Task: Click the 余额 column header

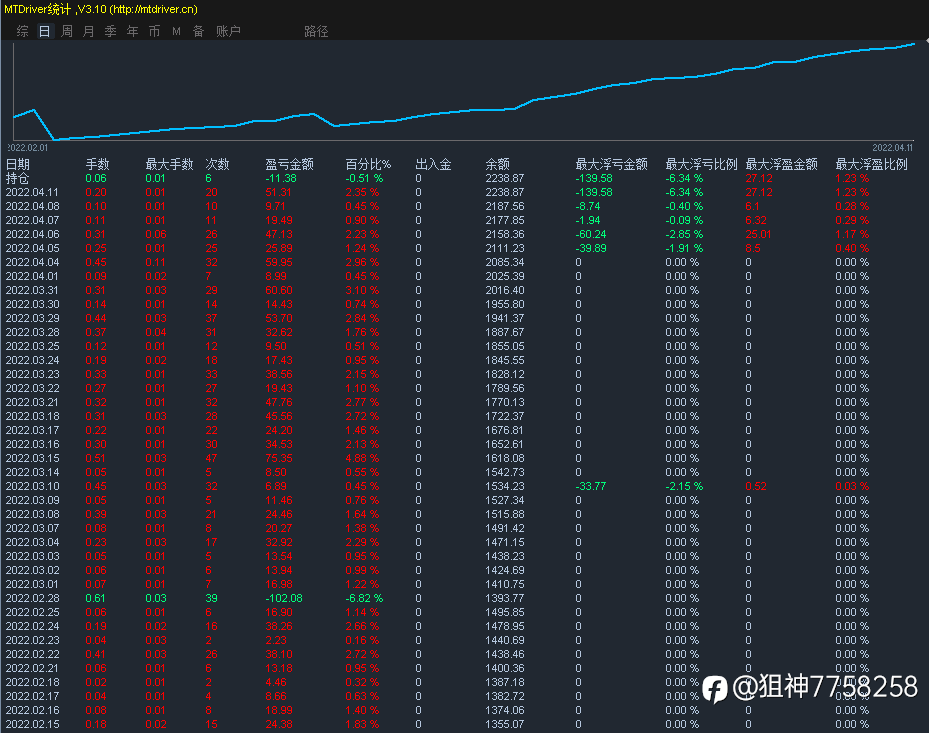Action: pyautogui.click(x=498, y=164)
